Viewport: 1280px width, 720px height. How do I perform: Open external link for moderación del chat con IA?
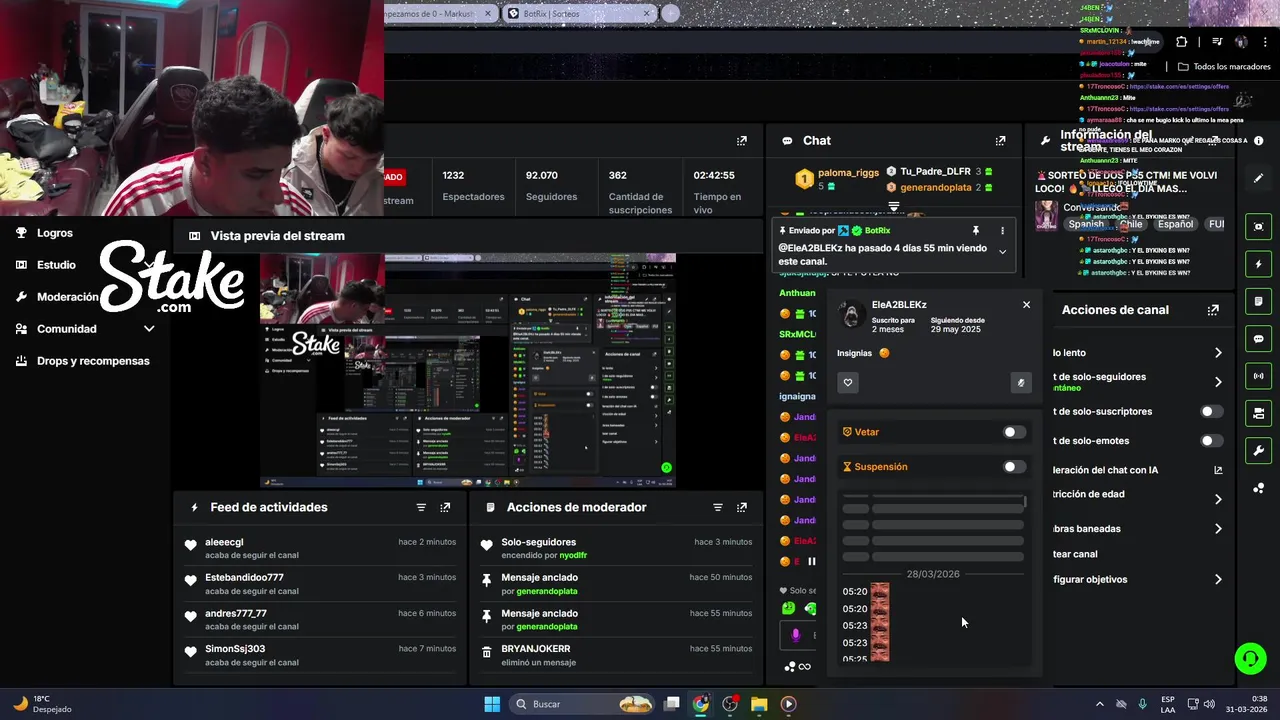(1218, 470)
